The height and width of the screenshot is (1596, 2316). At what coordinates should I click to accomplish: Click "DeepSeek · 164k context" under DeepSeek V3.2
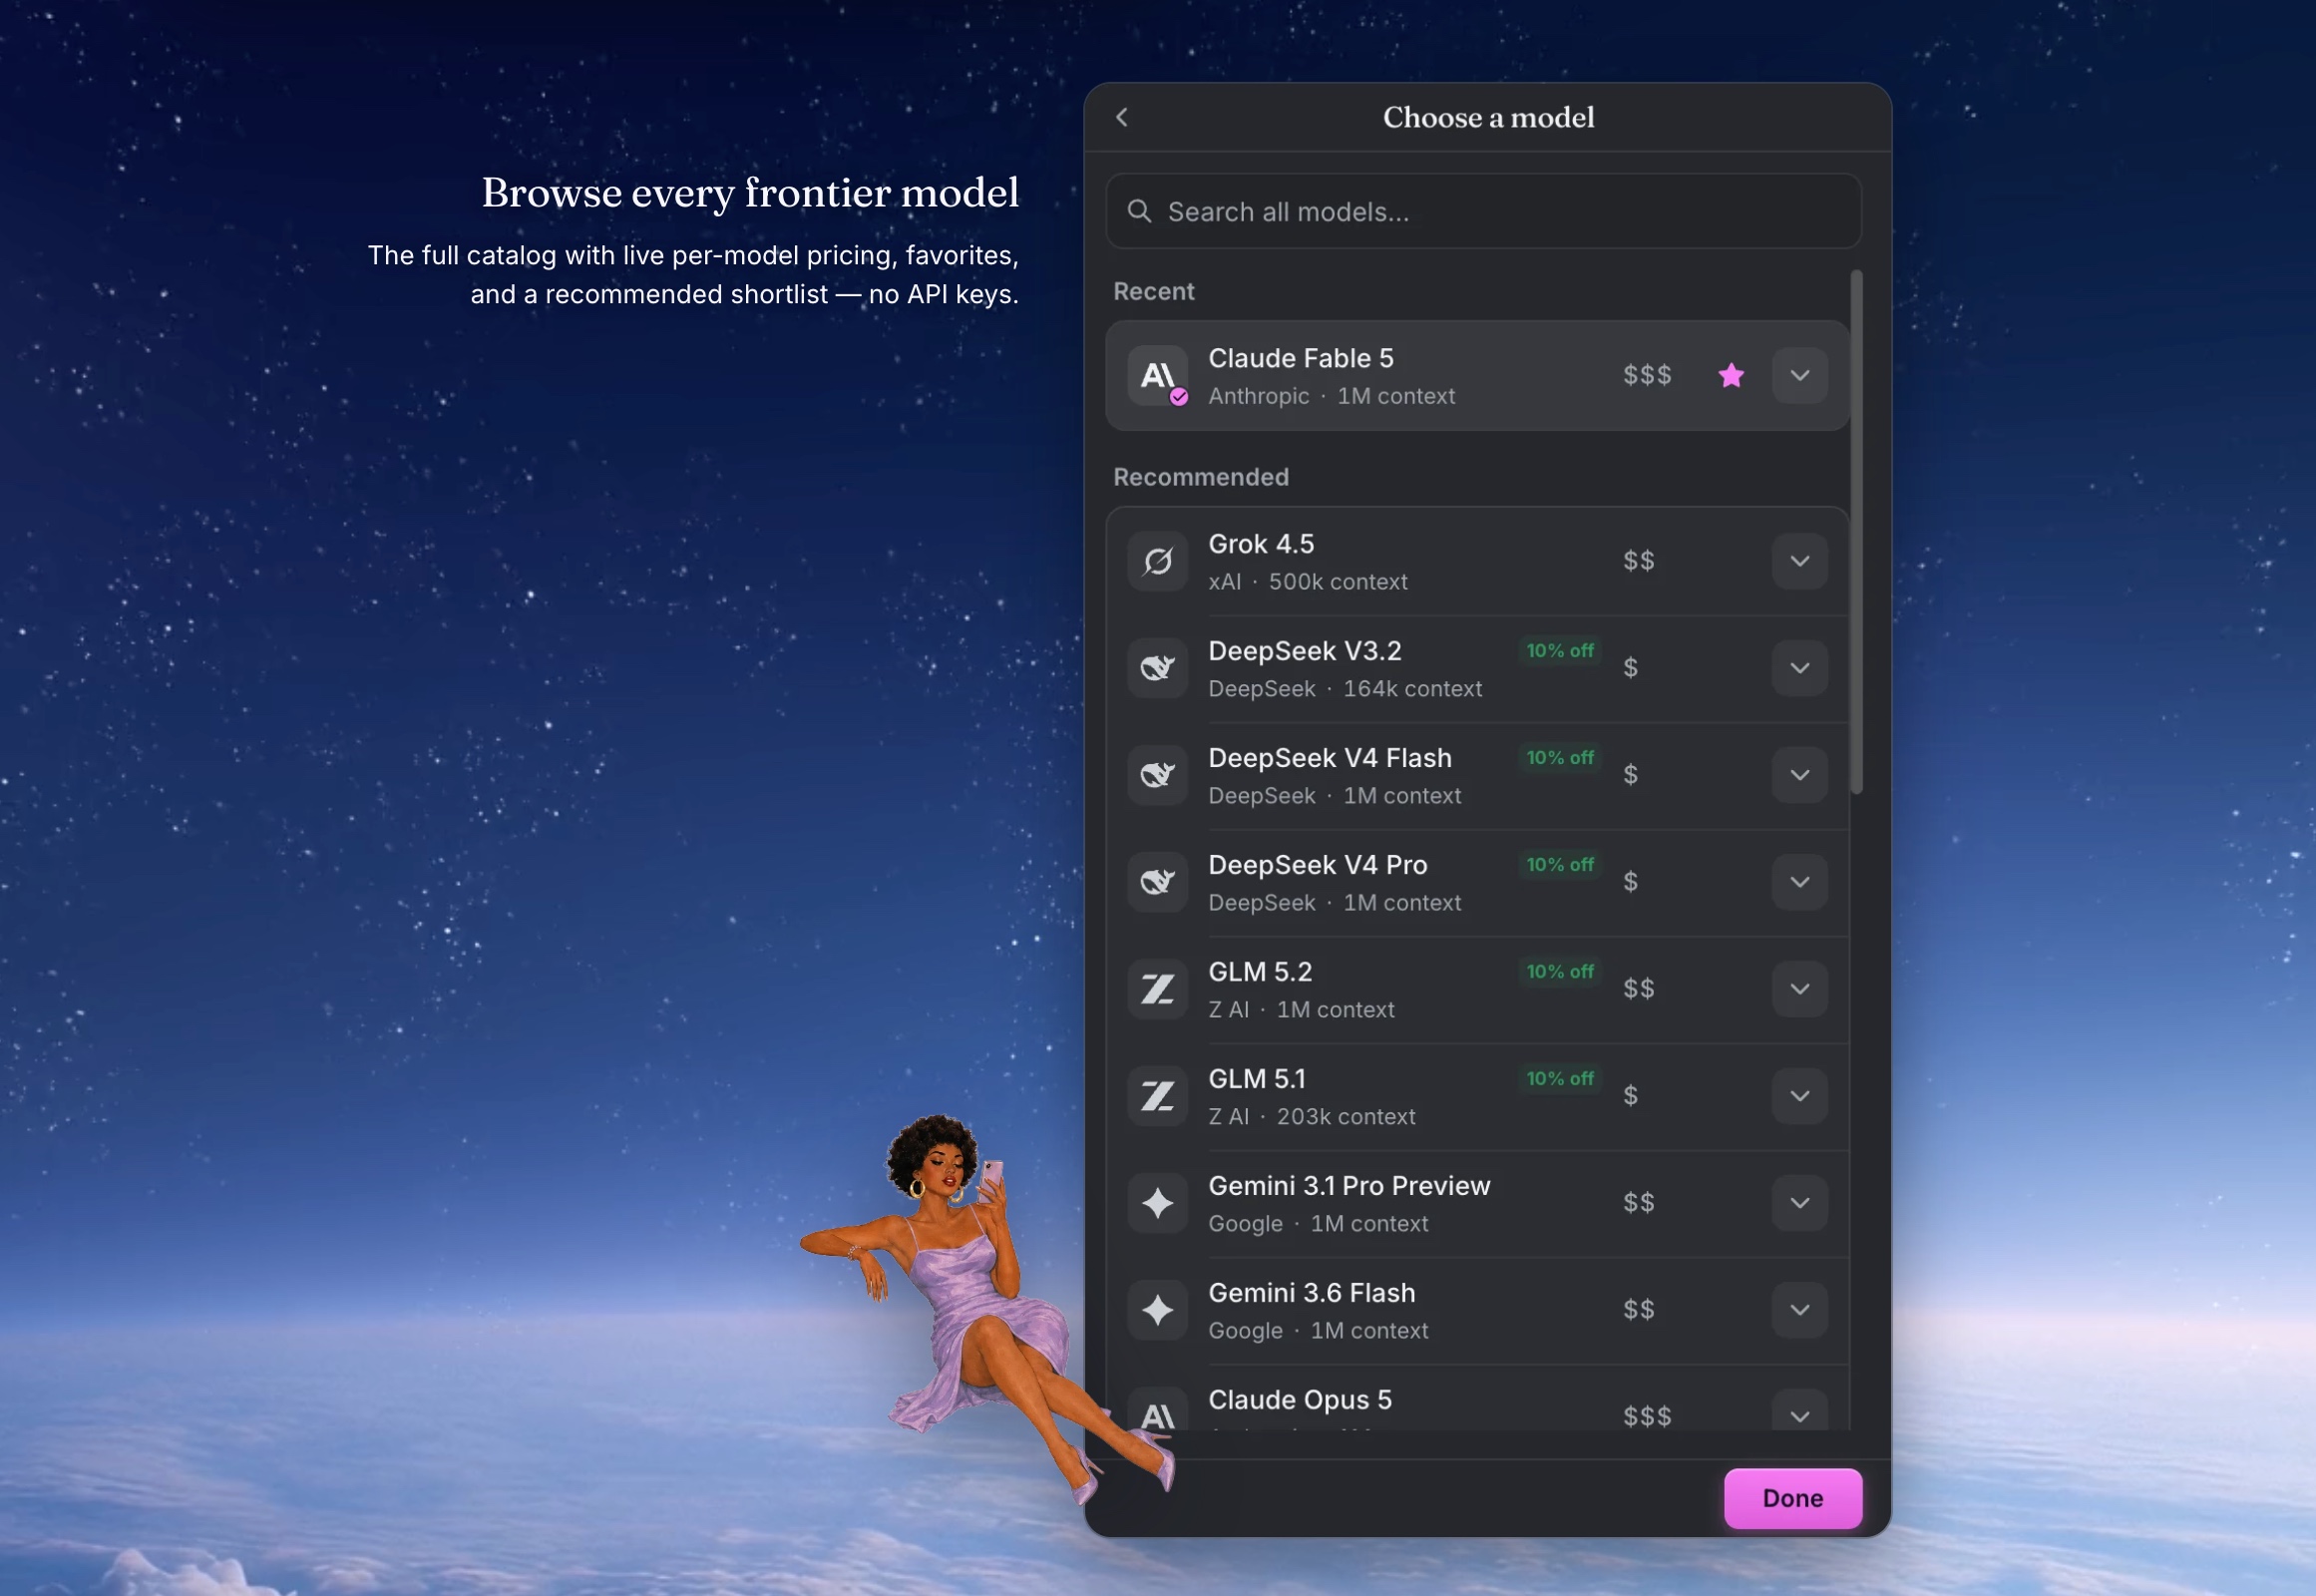coord(1345,689)
